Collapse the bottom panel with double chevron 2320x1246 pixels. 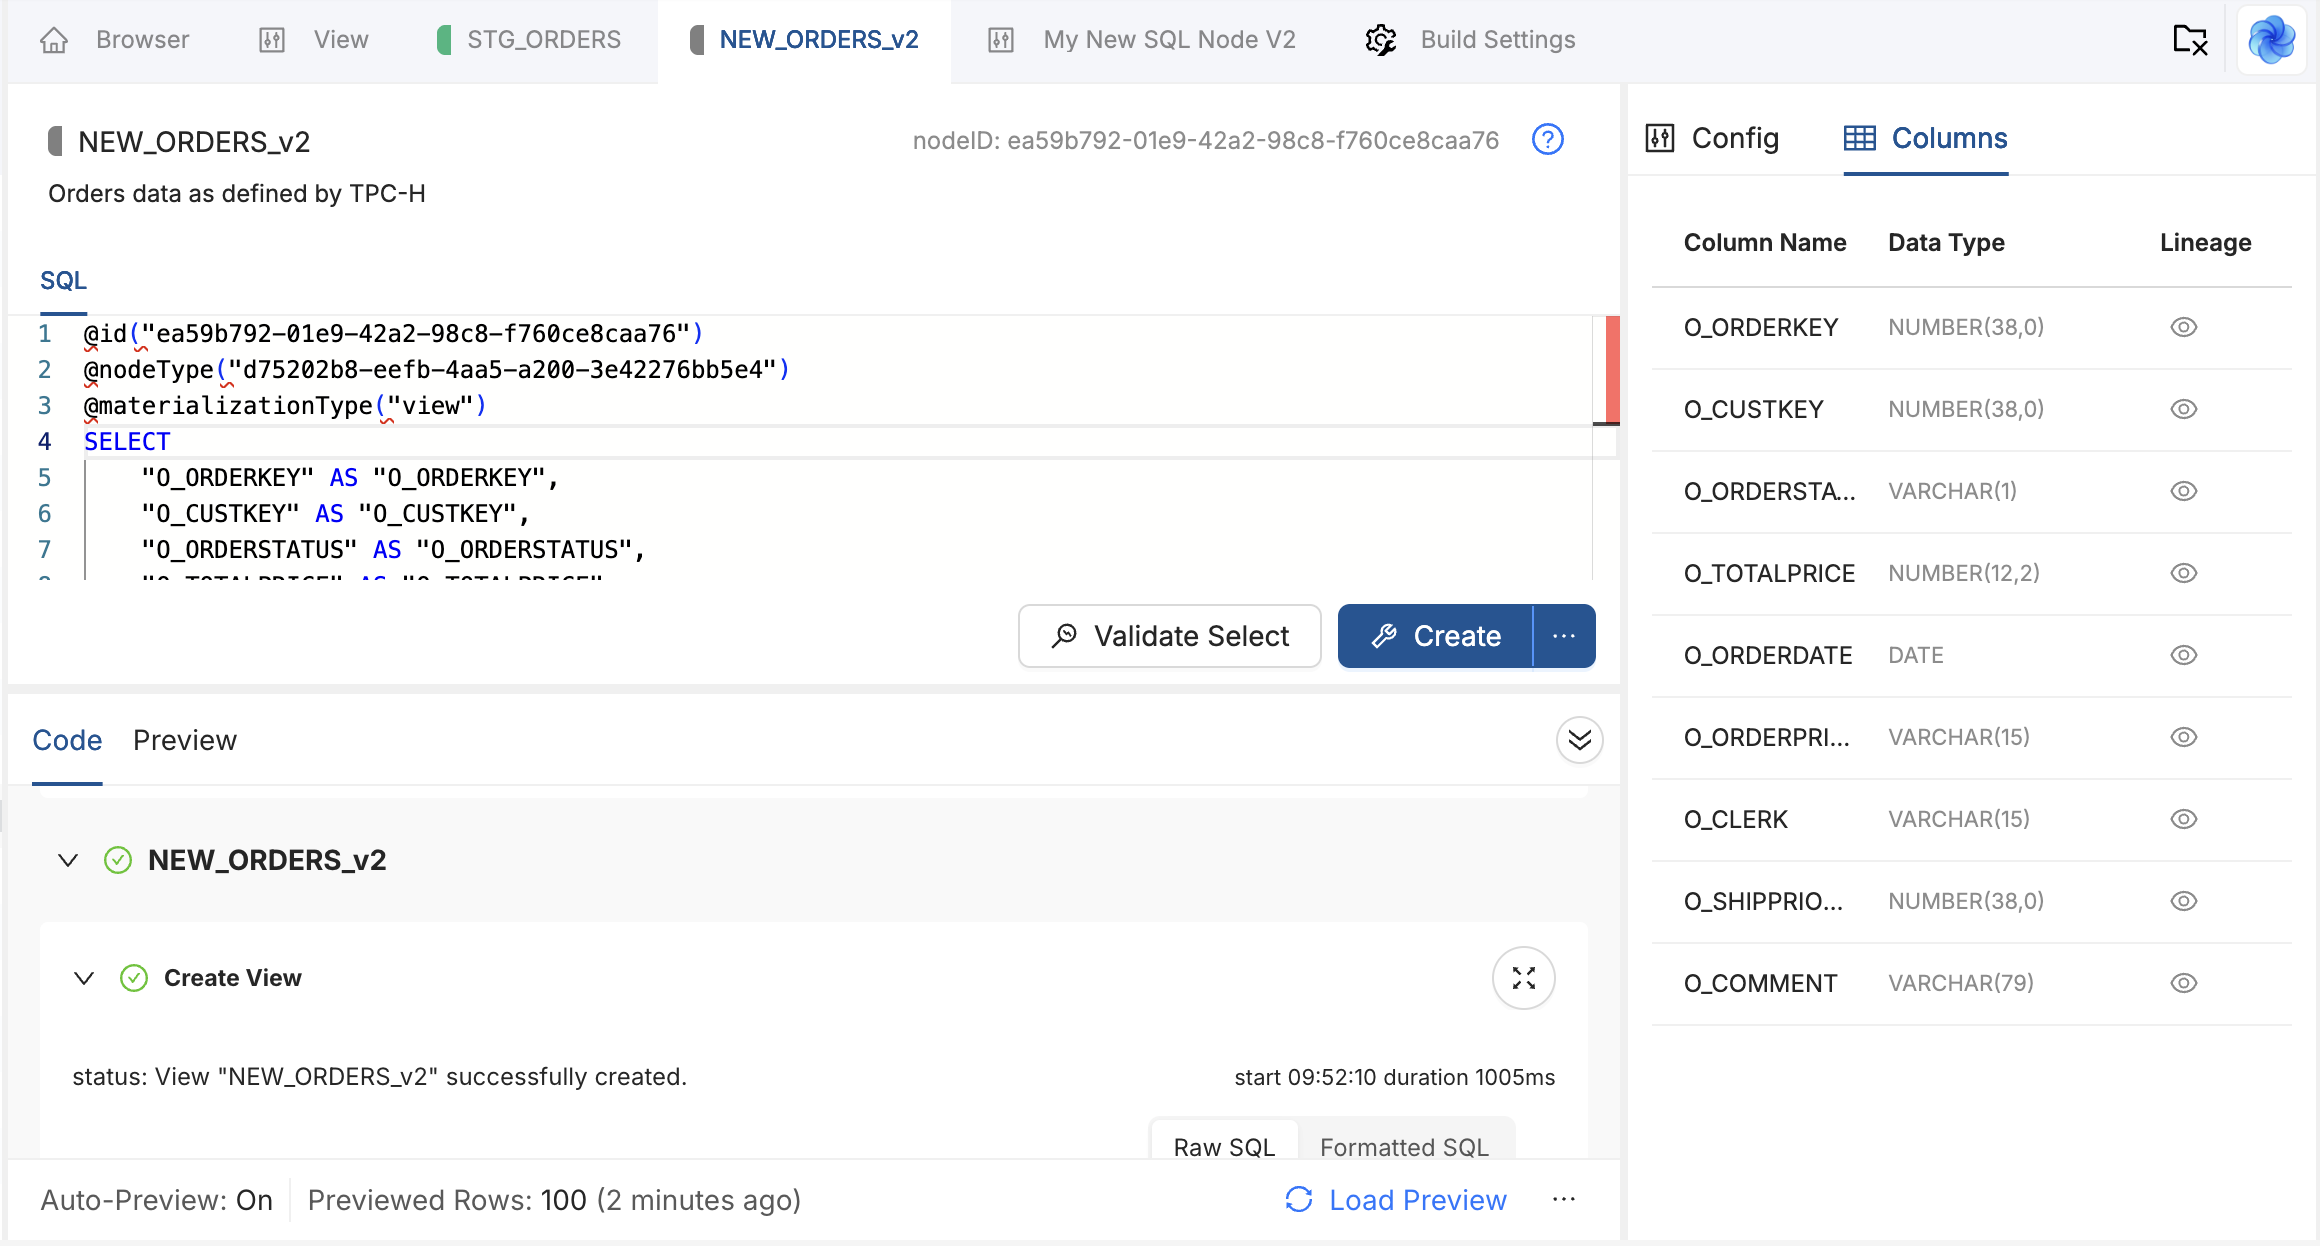pos(1579,740)
